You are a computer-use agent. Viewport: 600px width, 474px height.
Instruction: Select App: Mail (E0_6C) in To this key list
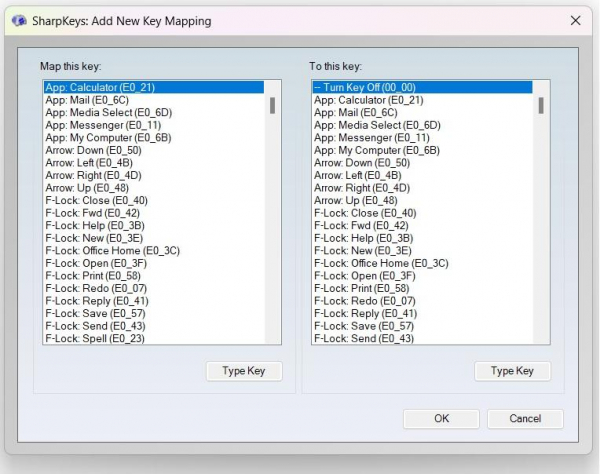click(x=422, y=112)
